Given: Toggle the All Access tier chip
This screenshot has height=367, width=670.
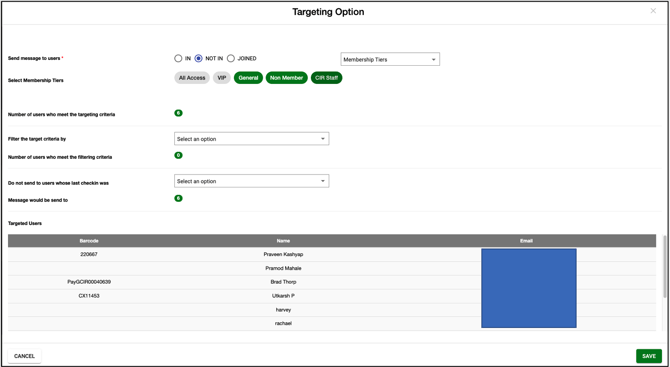Looking at the screenshot, I should [192, 78].
